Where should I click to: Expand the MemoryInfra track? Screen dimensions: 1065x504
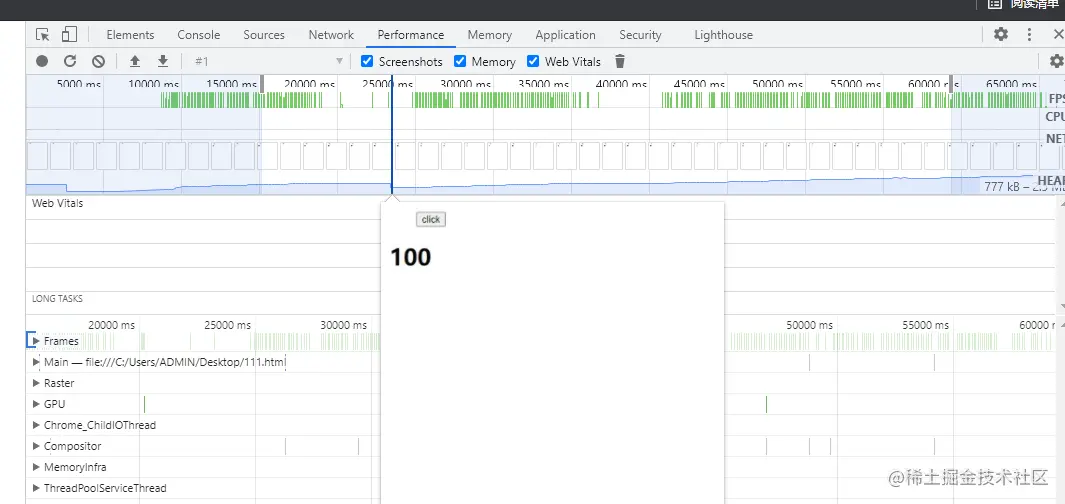point(37,467)
